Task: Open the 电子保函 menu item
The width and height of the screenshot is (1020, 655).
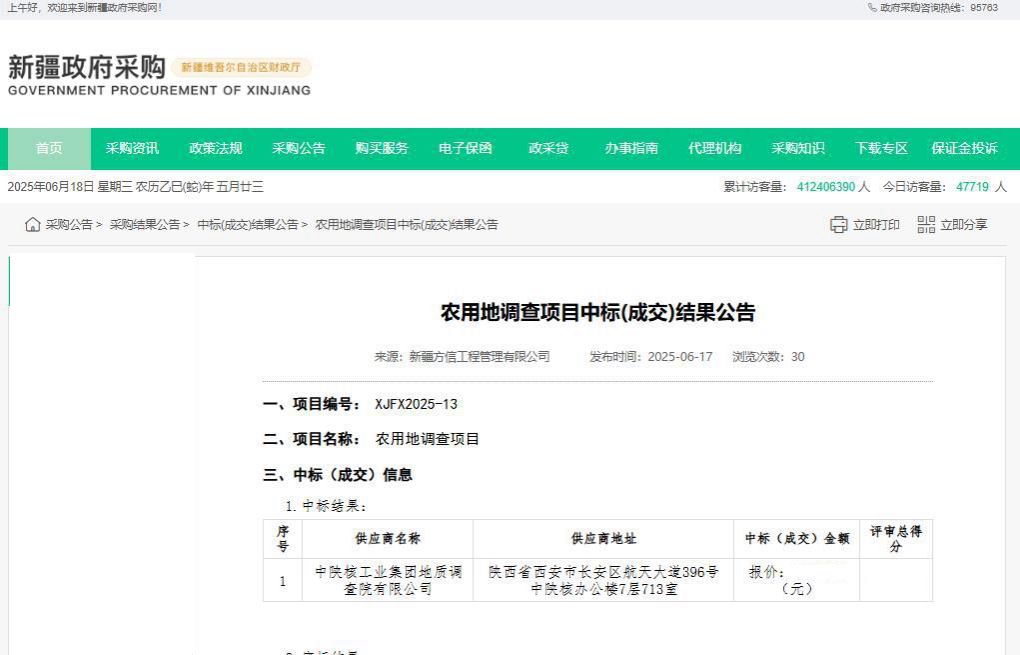Action: click(x=465, y=149)
